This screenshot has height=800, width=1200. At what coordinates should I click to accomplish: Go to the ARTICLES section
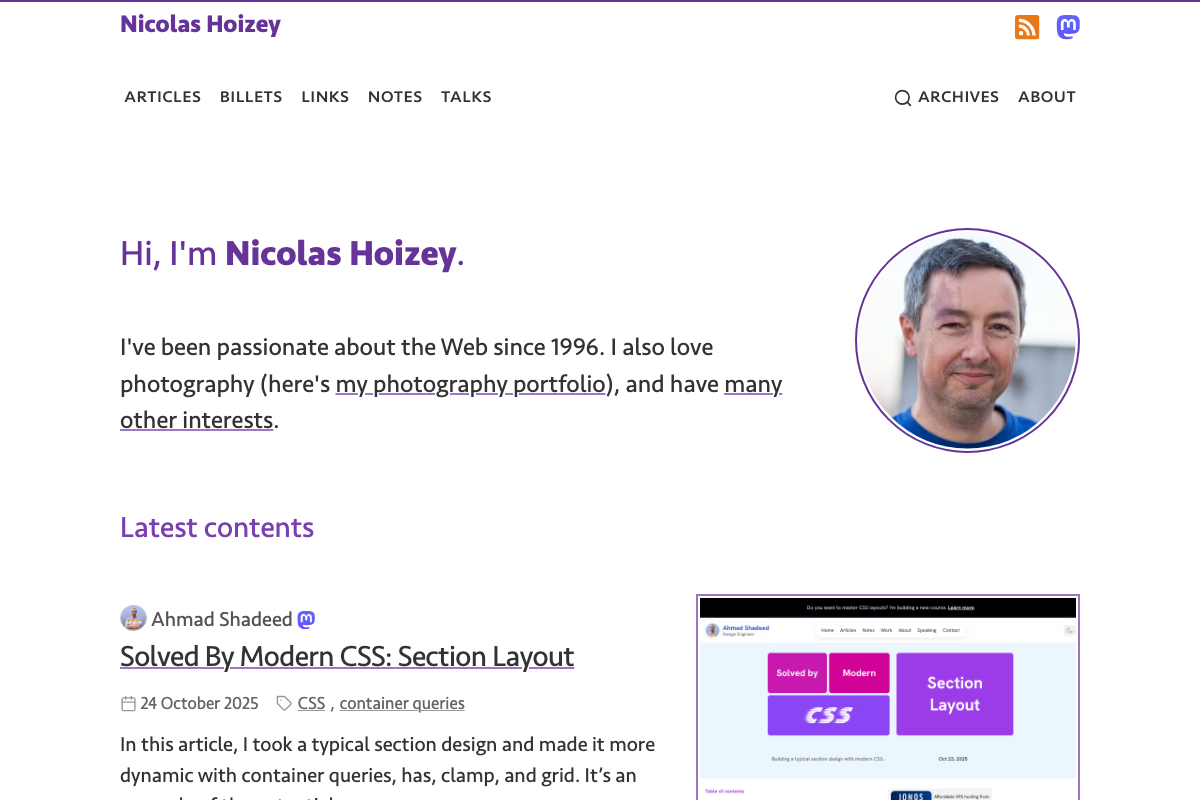(x=162, y=96)
